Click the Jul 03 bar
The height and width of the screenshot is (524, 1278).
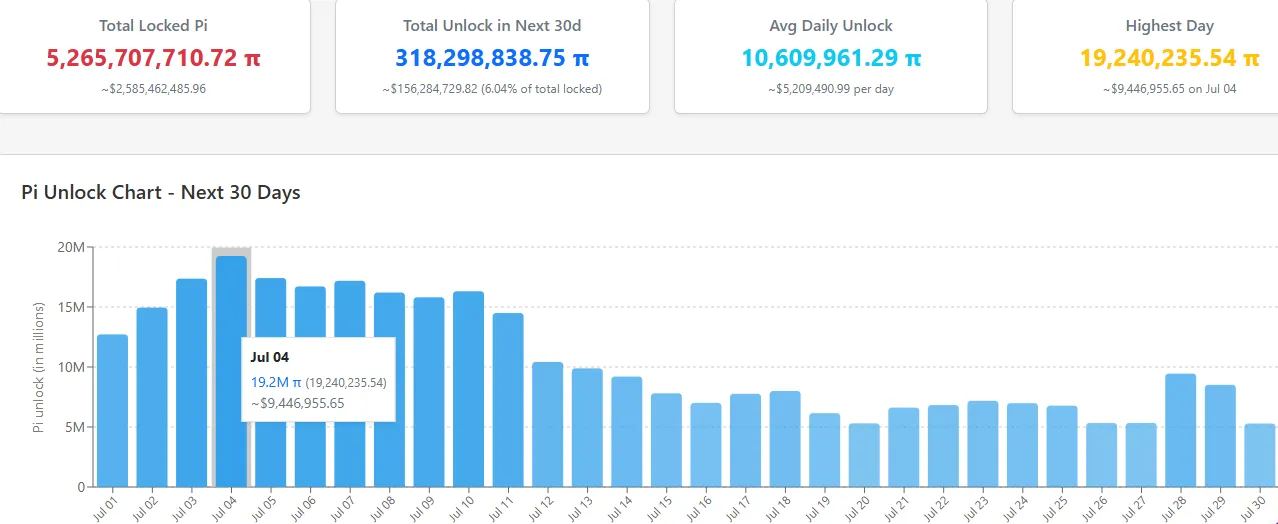point(191,382)
